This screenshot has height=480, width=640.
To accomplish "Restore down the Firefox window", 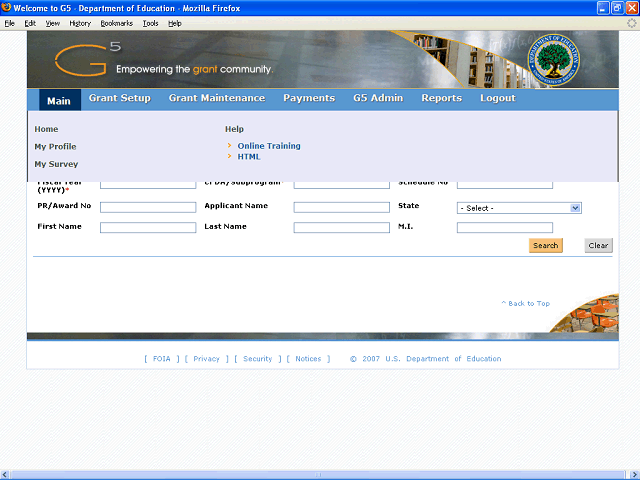I will 618,8.
